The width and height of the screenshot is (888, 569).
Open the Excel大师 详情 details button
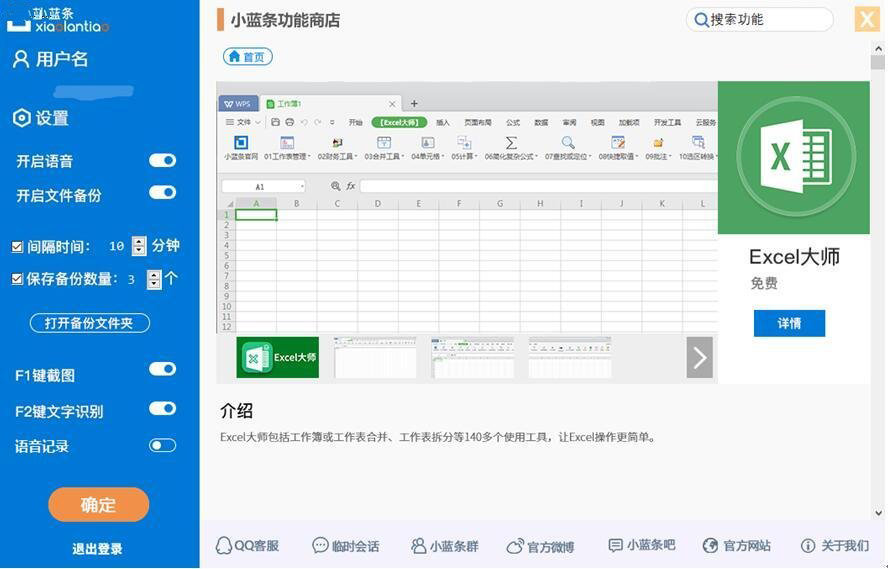click(x=789, y=323)
